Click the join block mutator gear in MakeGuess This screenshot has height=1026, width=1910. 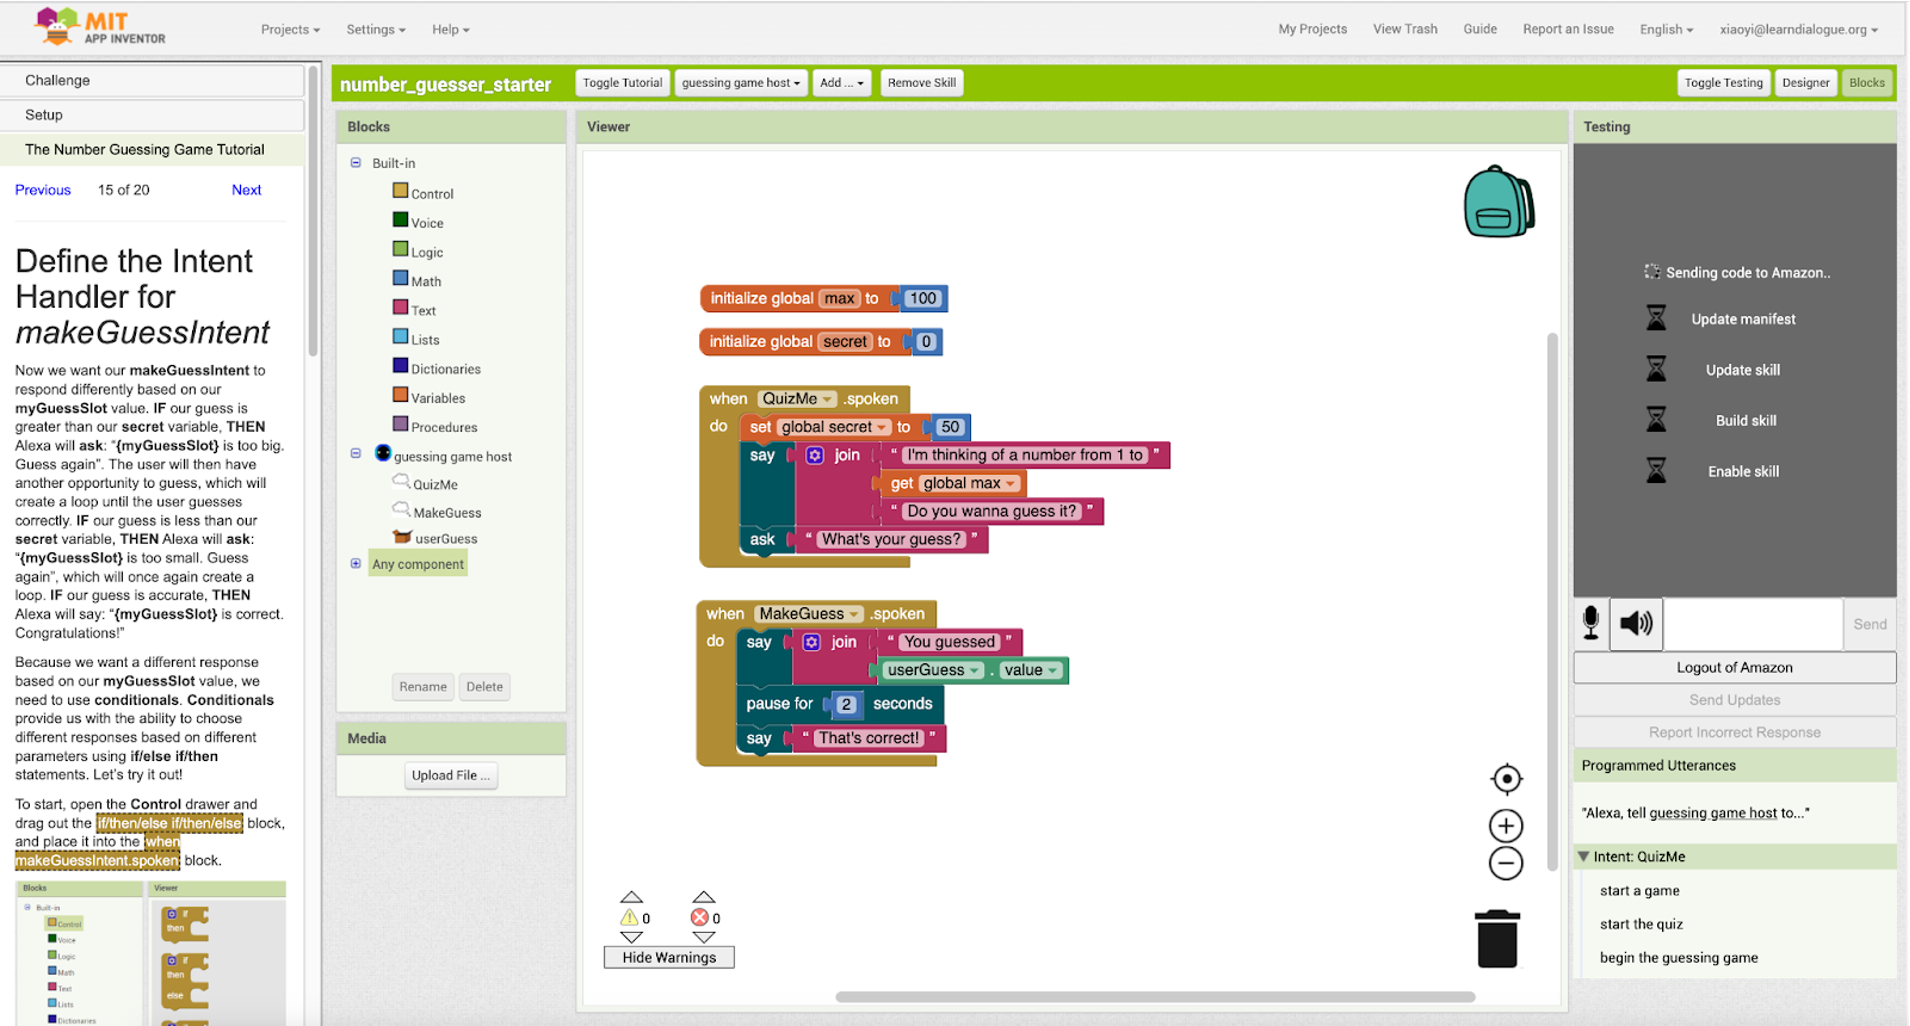click(812, 642)
